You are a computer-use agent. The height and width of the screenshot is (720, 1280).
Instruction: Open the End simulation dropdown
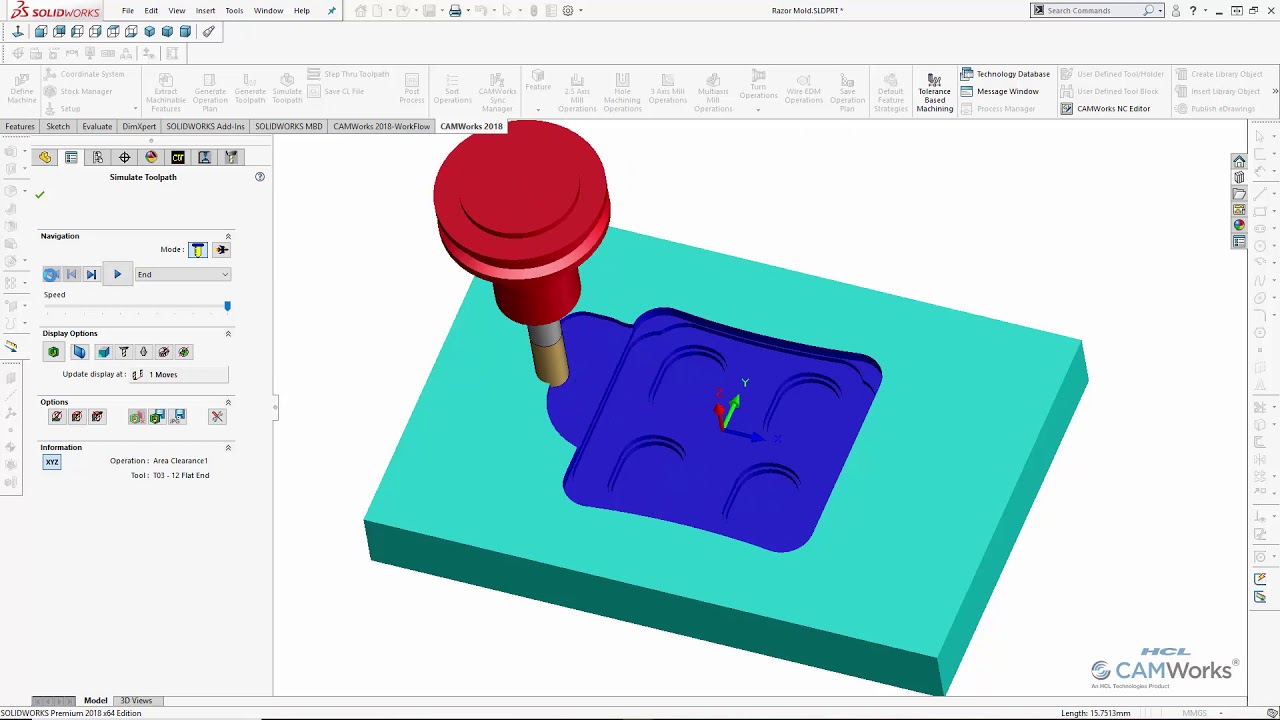point(183,274)
